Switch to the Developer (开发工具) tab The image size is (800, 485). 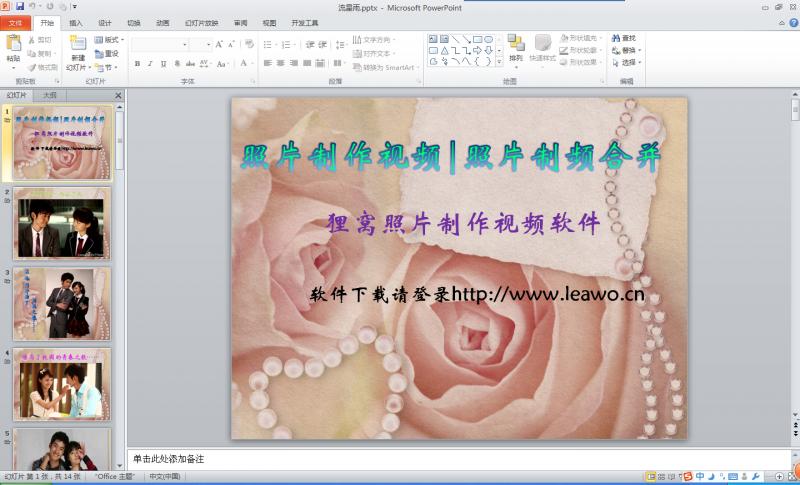[305, 23]
